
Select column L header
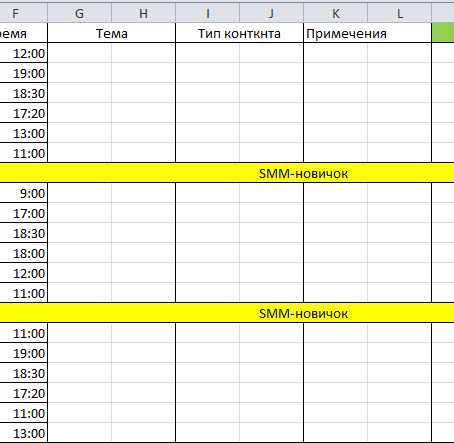tap(399, 13)
